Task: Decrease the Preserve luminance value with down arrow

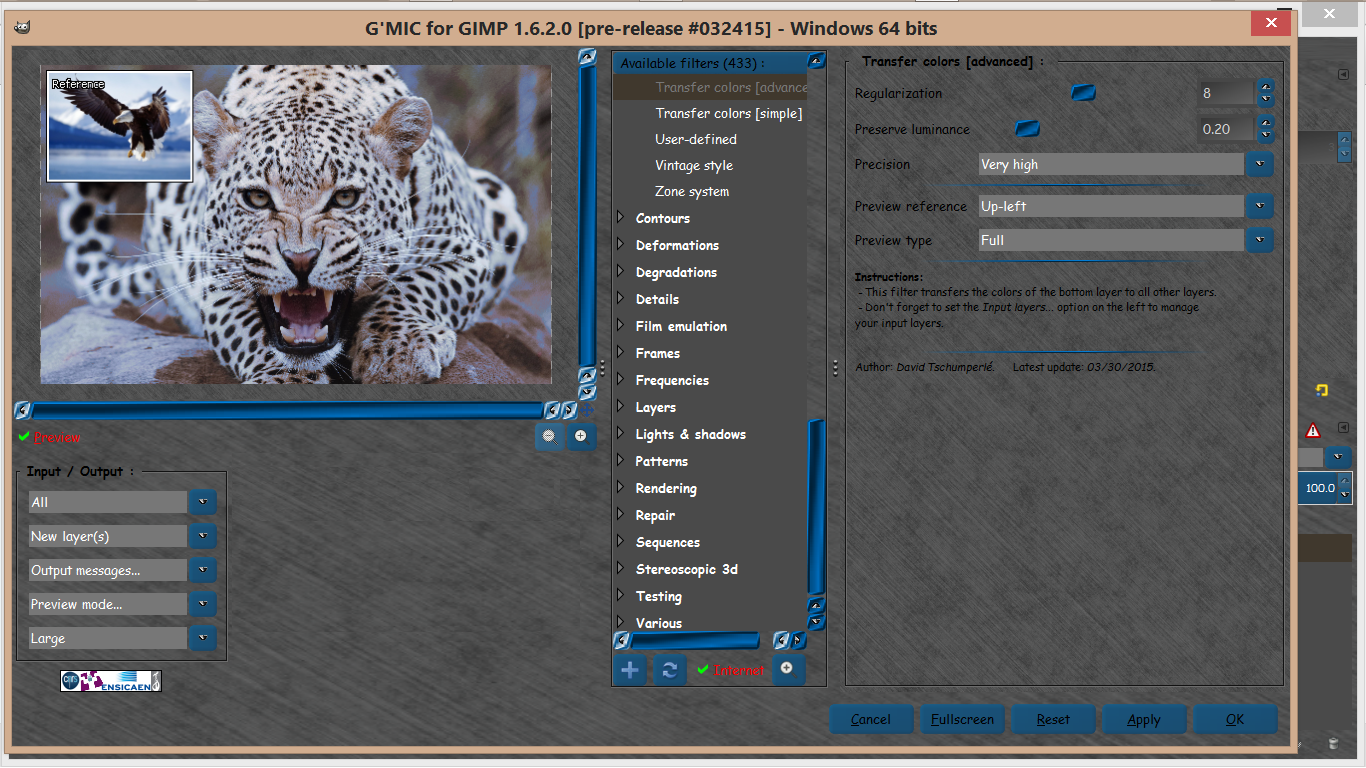Action: click(x=1266, y=136)
